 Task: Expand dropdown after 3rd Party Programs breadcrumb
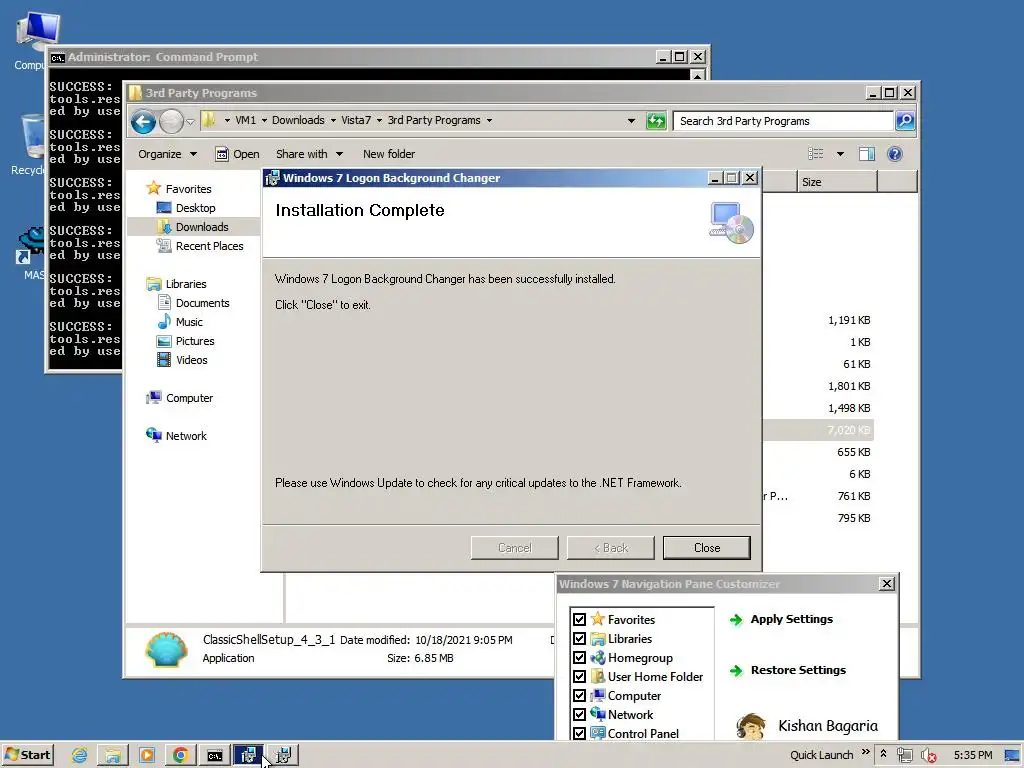489,120
